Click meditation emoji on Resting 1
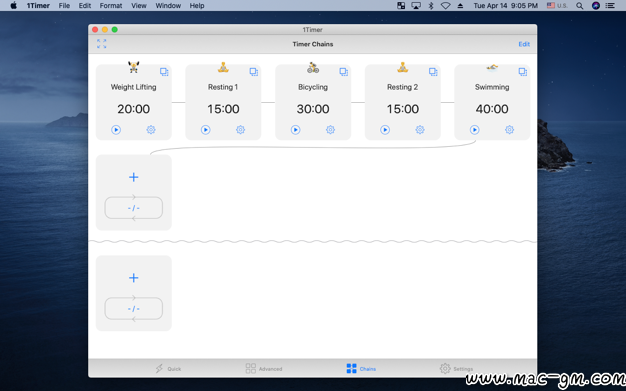The width and height of the screenshot is (626, 391). 223,67
